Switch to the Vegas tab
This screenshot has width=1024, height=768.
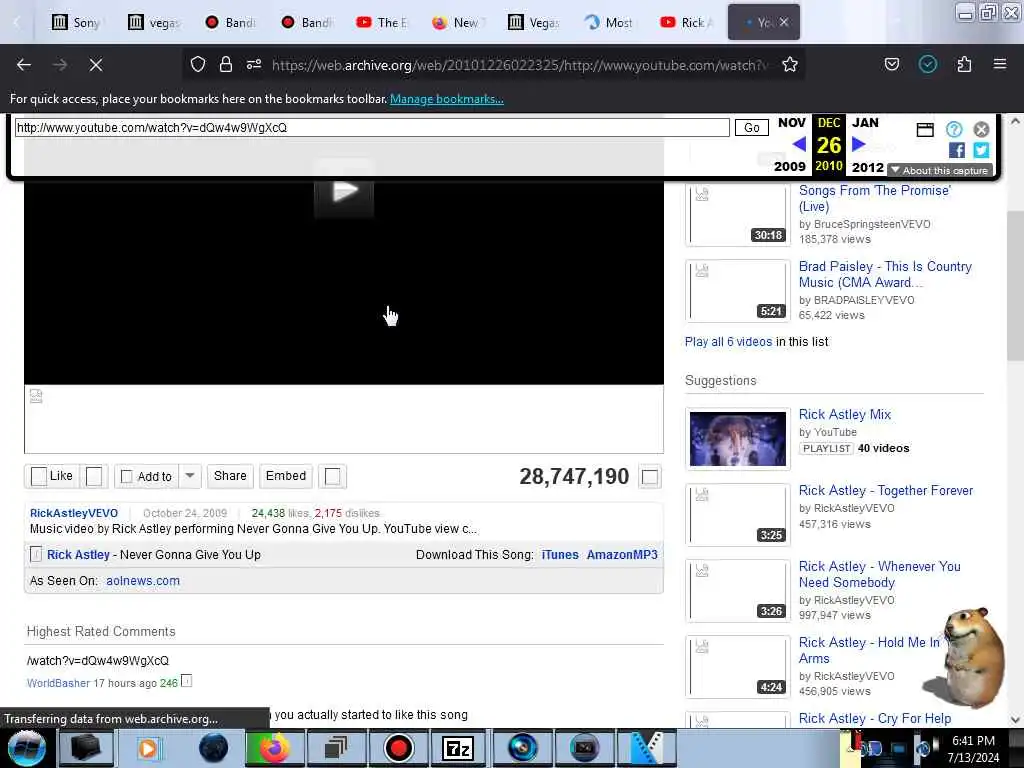534,22
